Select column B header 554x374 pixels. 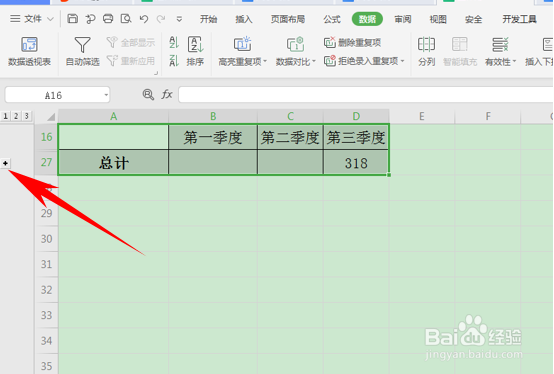point(213,117)
